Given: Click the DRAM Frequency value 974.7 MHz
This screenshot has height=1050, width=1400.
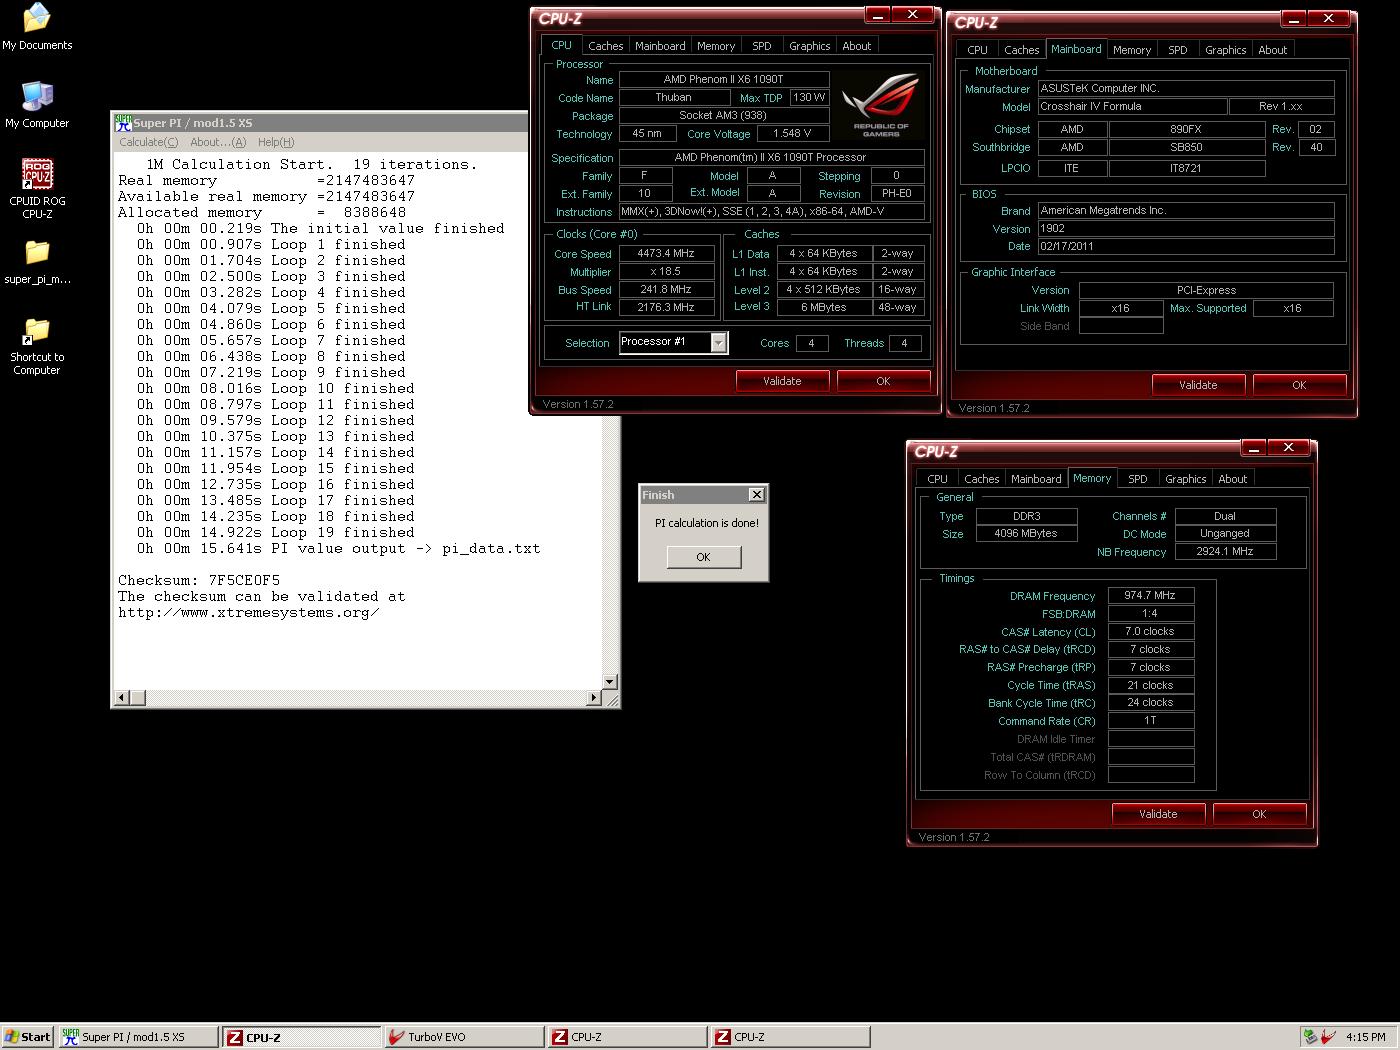Looking at the screenshot, I should tap(1150, 595).
